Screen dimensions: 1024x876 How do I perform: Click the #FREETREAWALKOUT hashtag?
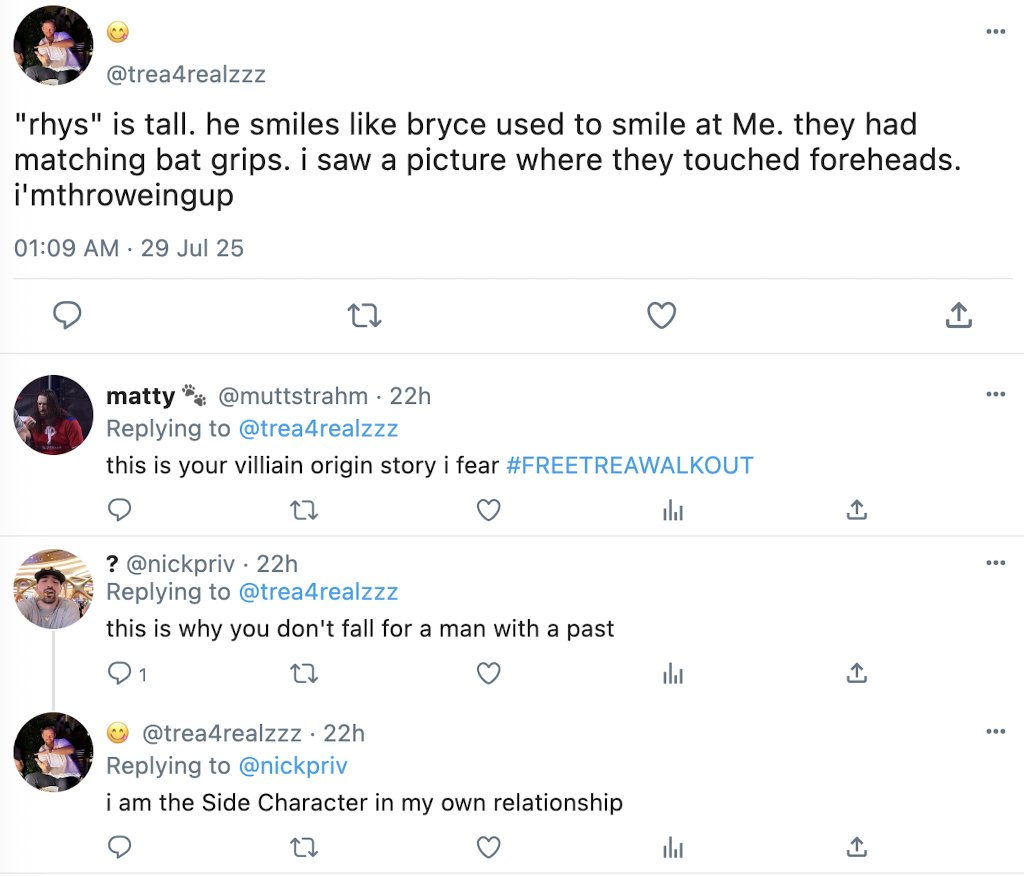630,466
